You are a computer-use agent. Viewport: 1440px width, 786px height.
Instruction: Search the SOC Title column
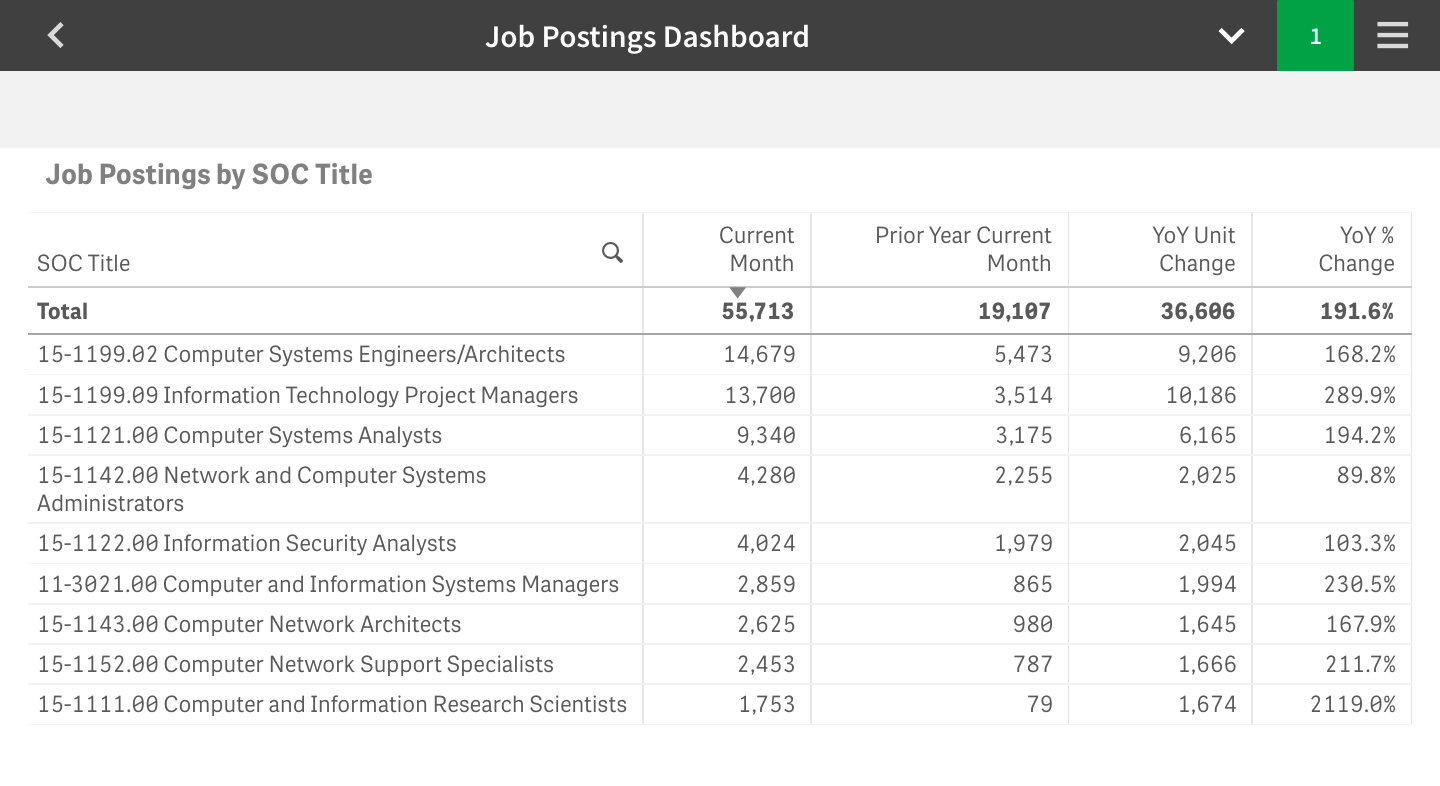612,253
